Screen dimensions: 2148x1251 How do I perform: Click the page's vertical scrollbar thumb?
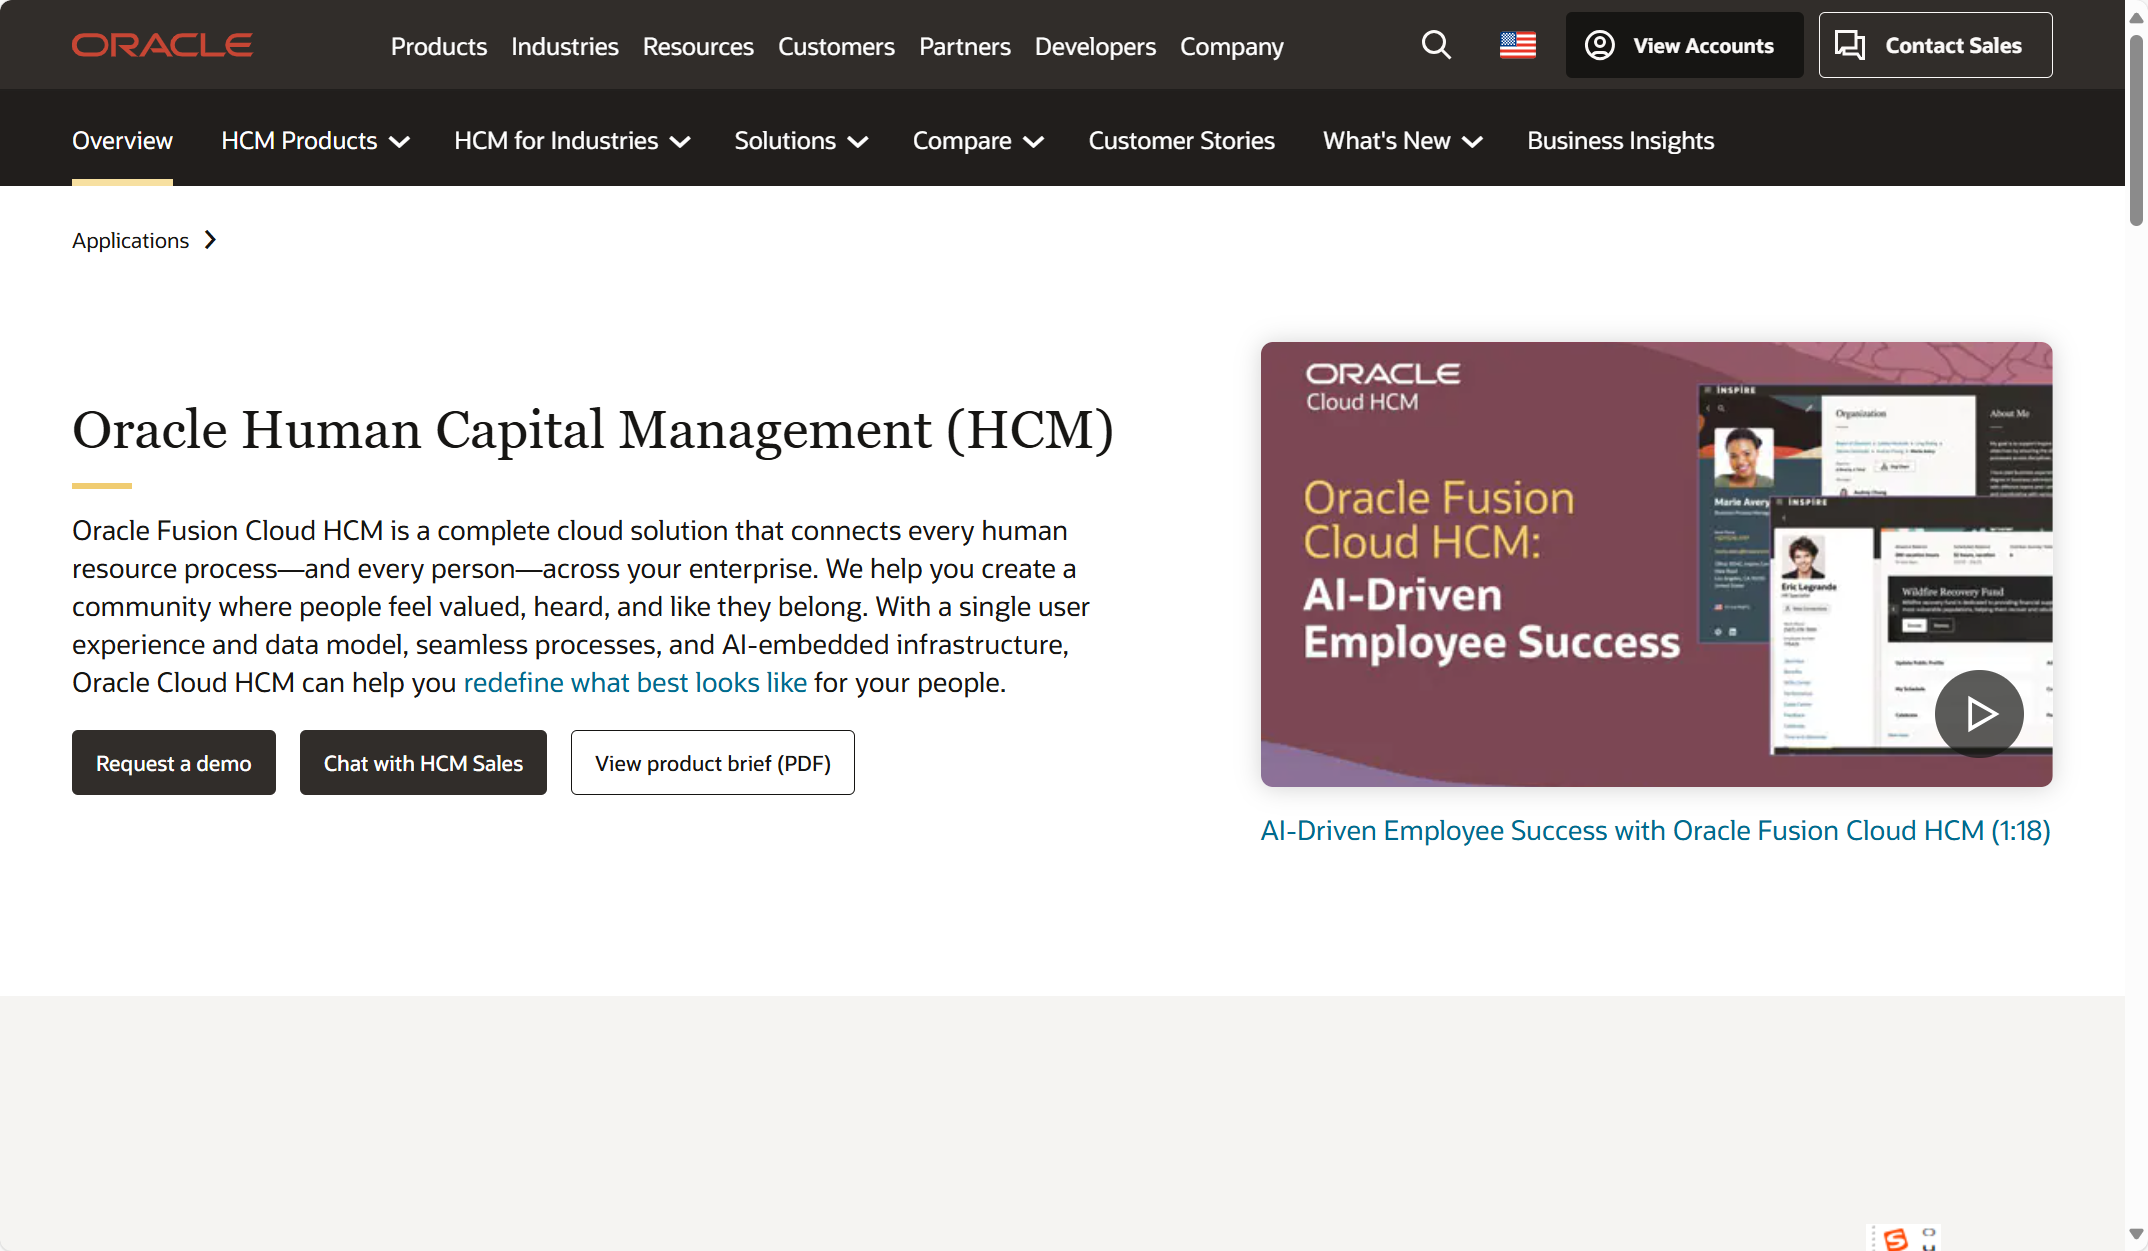(2136, 130)
